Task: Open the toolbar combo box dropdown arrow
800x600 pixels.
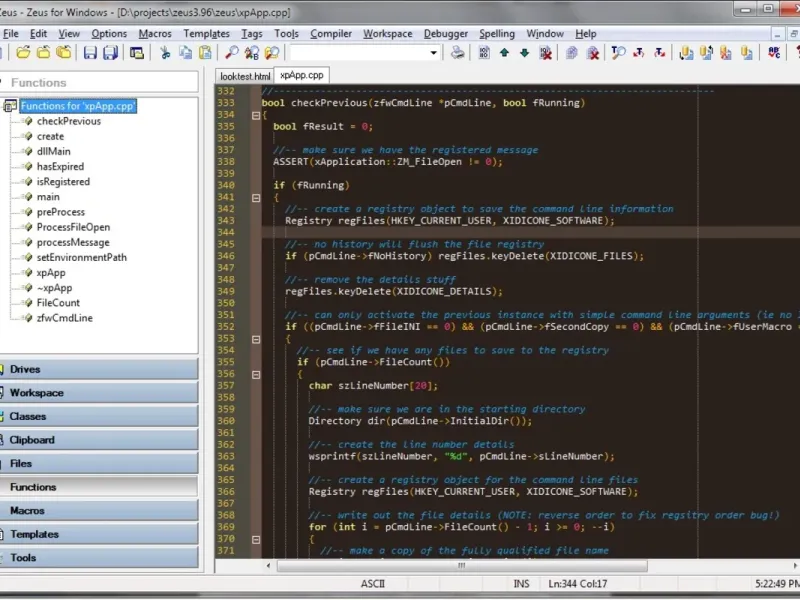Action: [x=434, y=53]
